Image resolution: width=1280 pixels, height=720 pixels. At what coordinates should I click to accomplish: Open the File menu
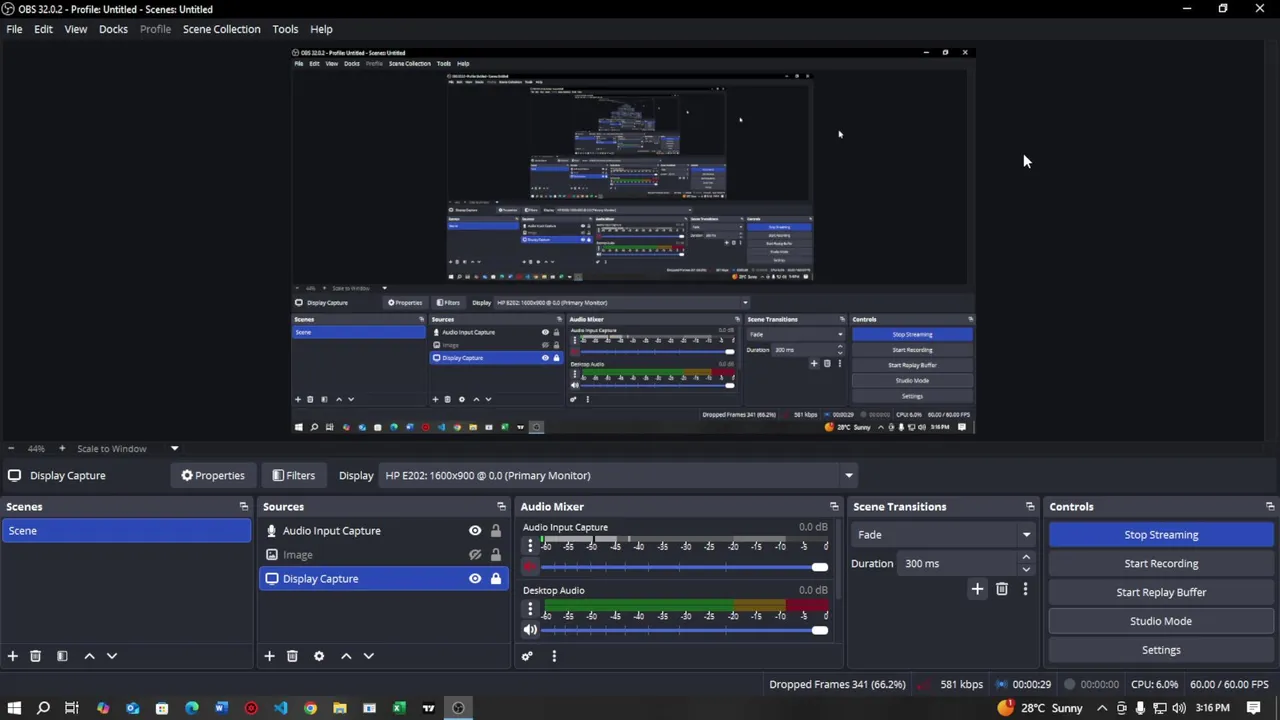point(14,29)
